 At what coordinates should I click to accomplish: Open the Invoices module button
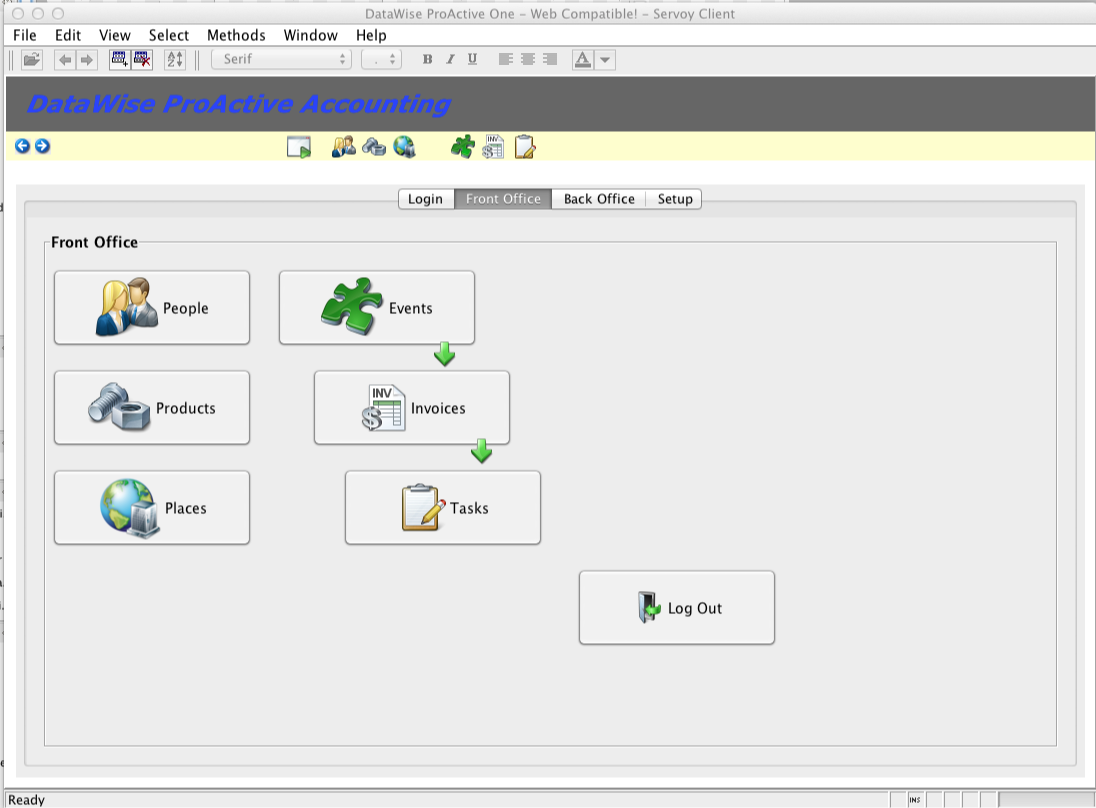coord(412,407)
